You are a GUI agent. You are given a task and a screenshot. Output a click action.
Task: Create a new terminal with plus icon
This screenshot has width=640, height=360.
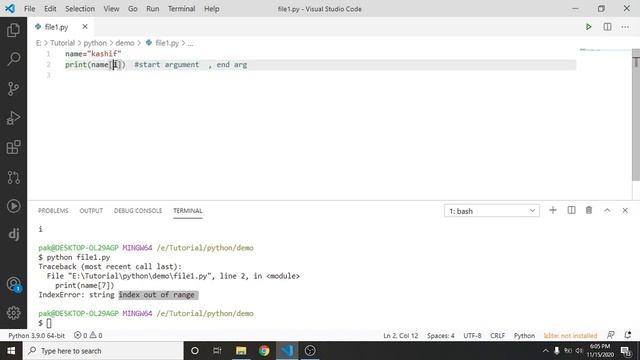(553, 210)
